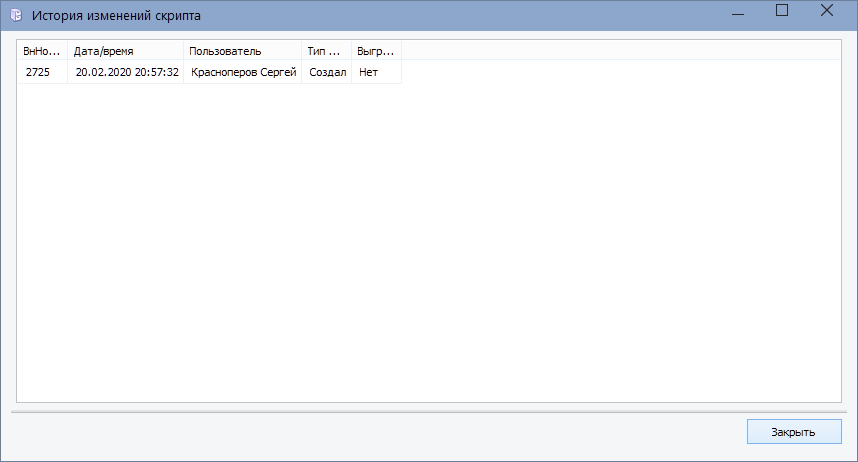Click the divider between Пользователь and Тип headers
The width and height of the screenshot is (858, 462).
(x=301, y=50)
